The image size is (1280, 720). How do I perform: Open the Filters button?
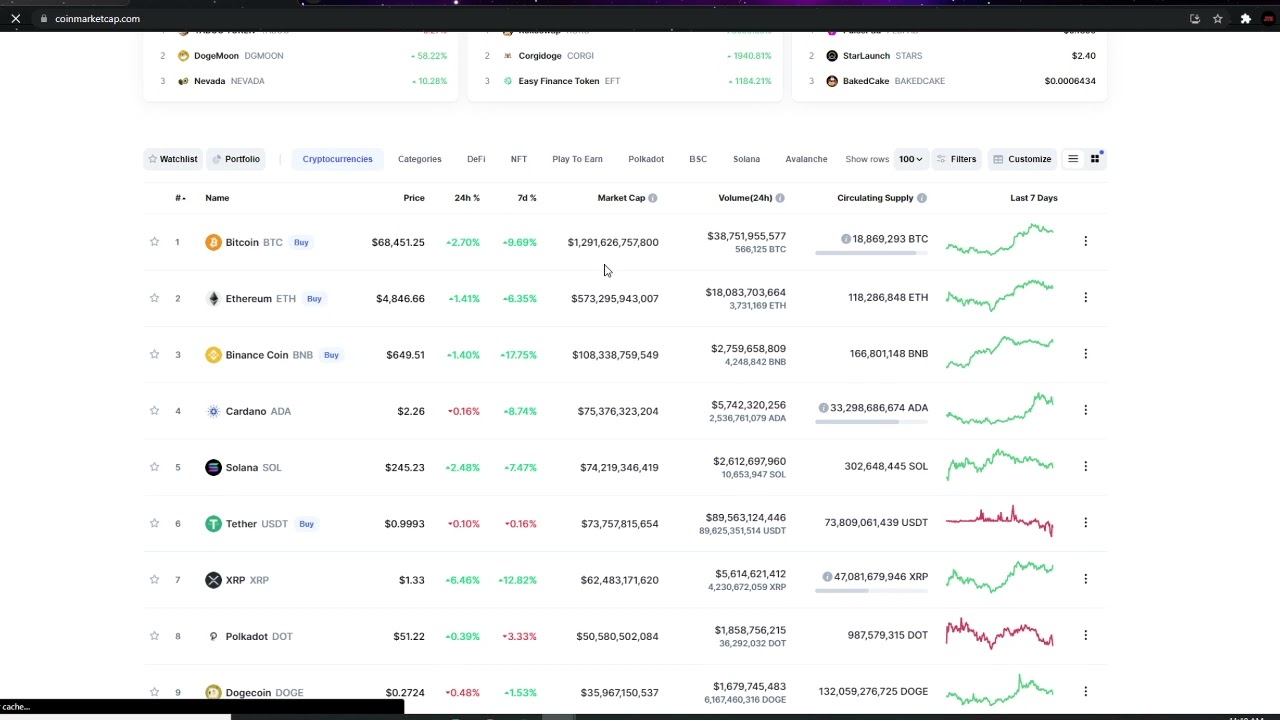[956, 159]
